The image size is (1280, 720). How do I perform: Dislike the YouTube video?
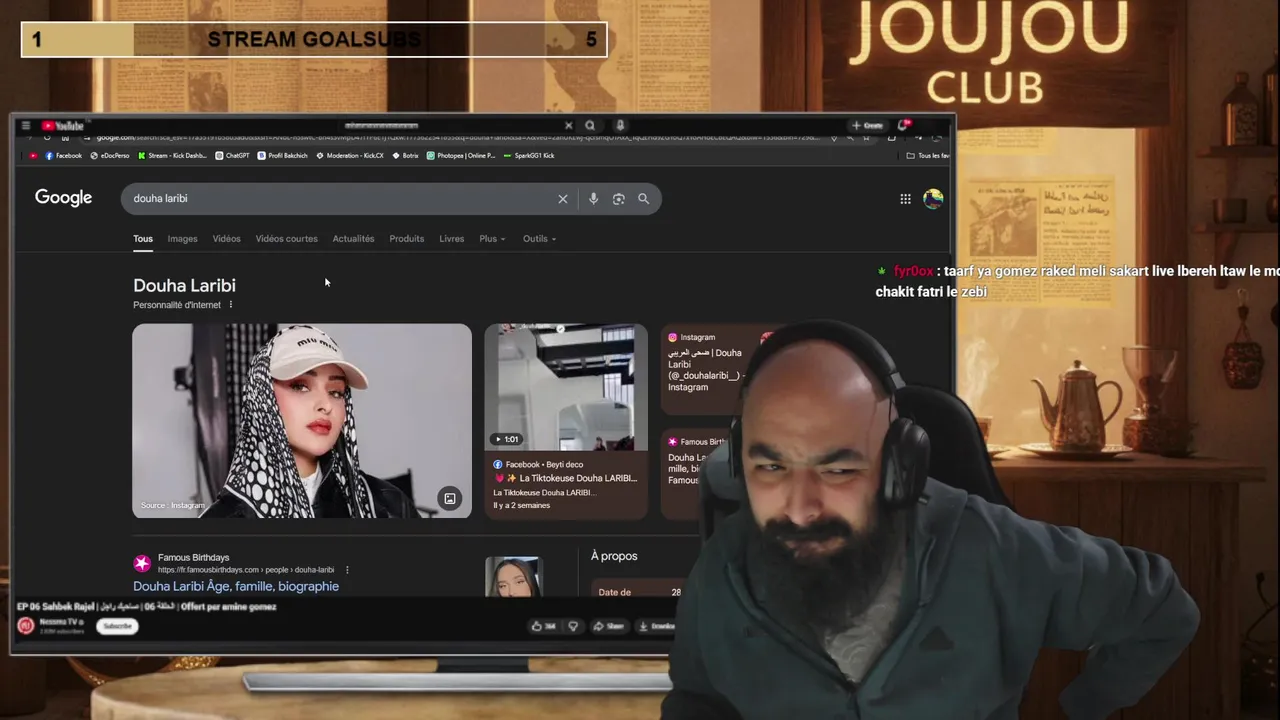coord(573,627)
